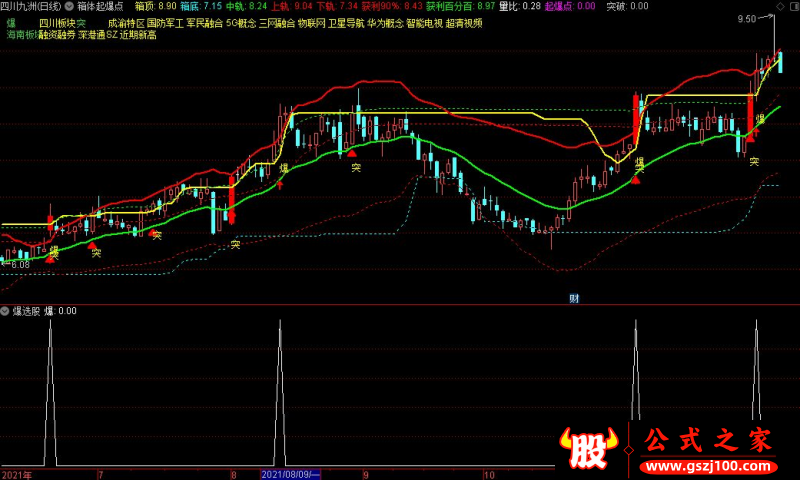Select the 上轨: 9.04 value
The width and height of the screenshot is (800, 480).
tap(292, 7)
